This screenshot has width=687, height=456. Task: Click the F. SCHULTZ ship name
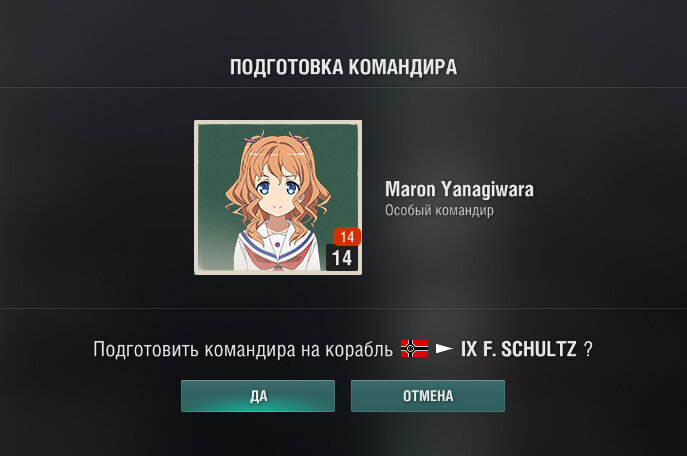[529, 349]
